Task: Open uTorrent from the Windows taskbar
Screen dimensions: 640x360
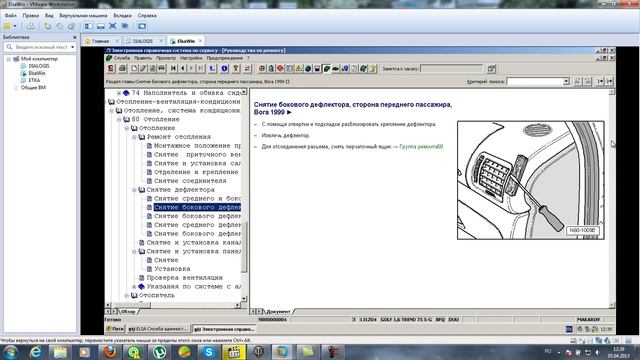Action: coord(159,352)
